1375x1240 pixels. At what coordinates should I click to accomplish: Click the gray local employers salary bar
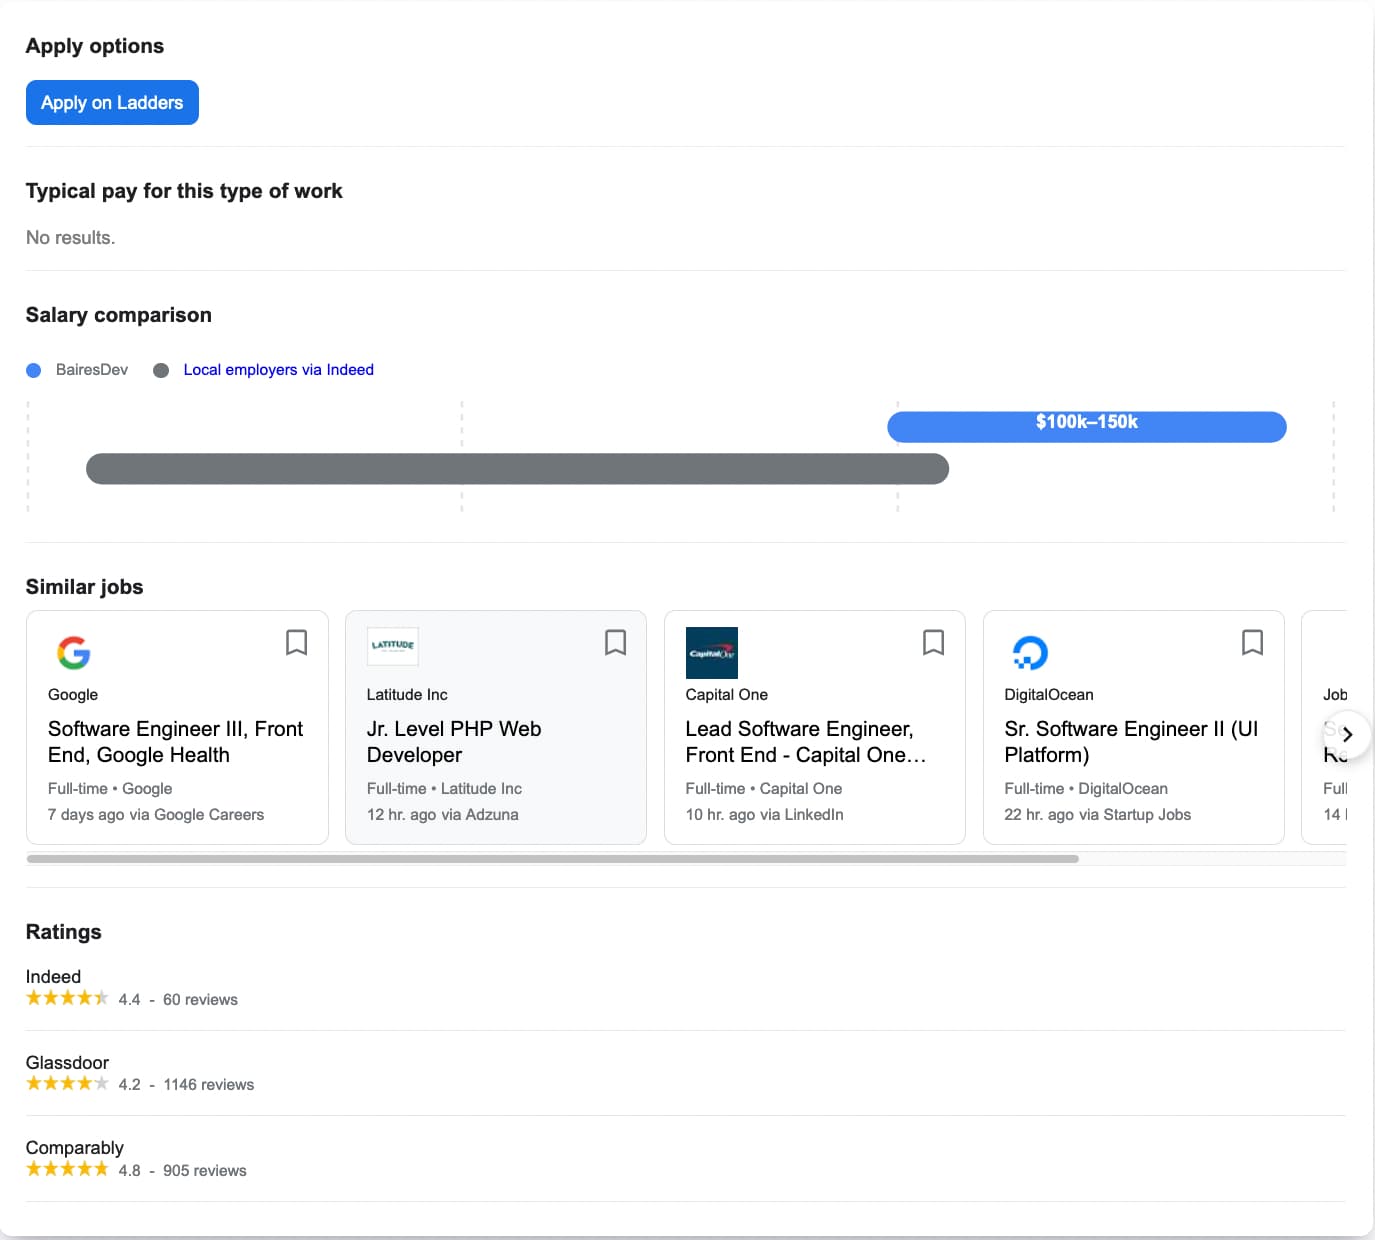coord(517,469)
